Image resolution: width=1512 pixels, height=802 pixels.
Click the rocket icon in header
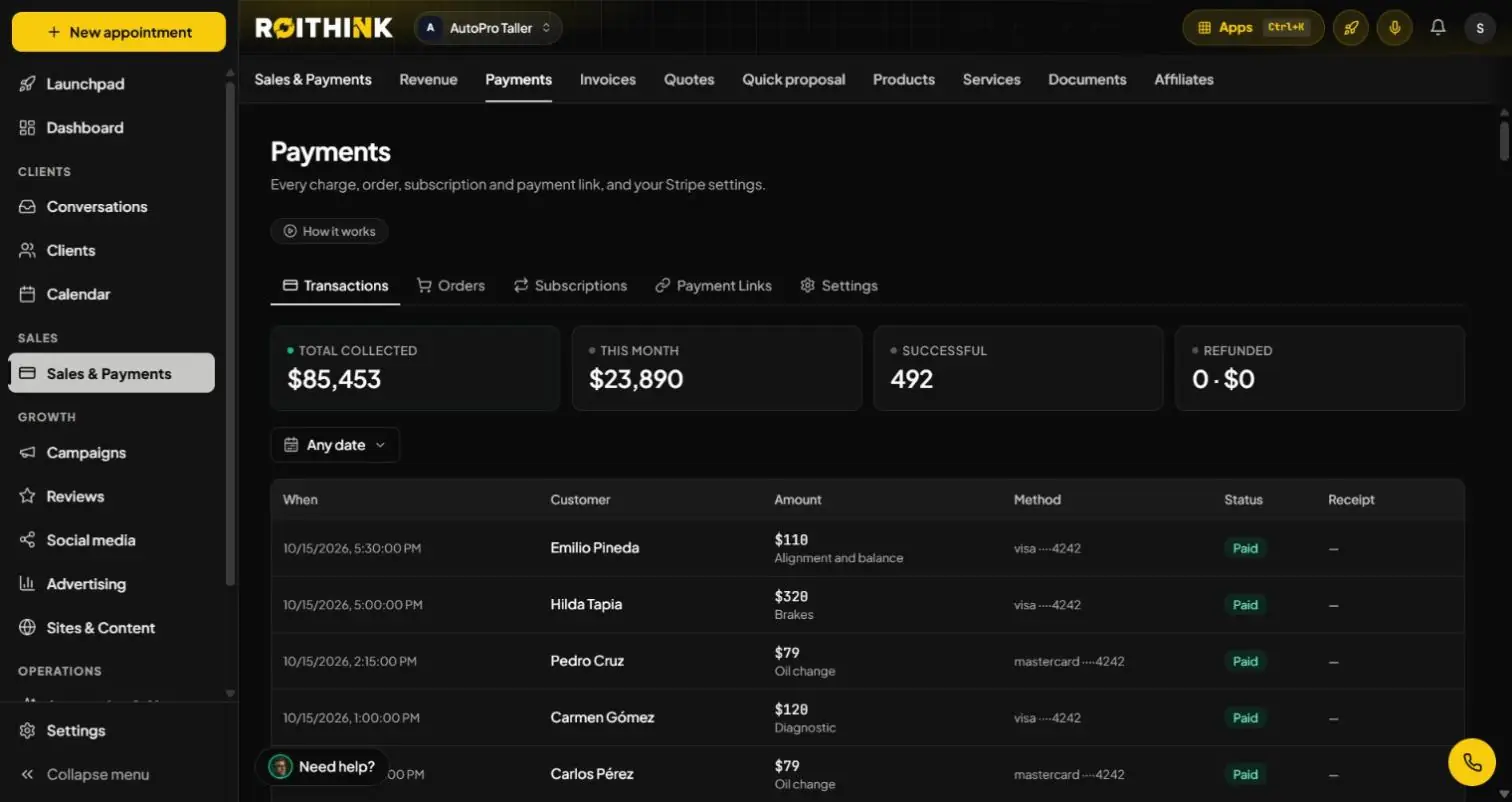click(1351, 28)
